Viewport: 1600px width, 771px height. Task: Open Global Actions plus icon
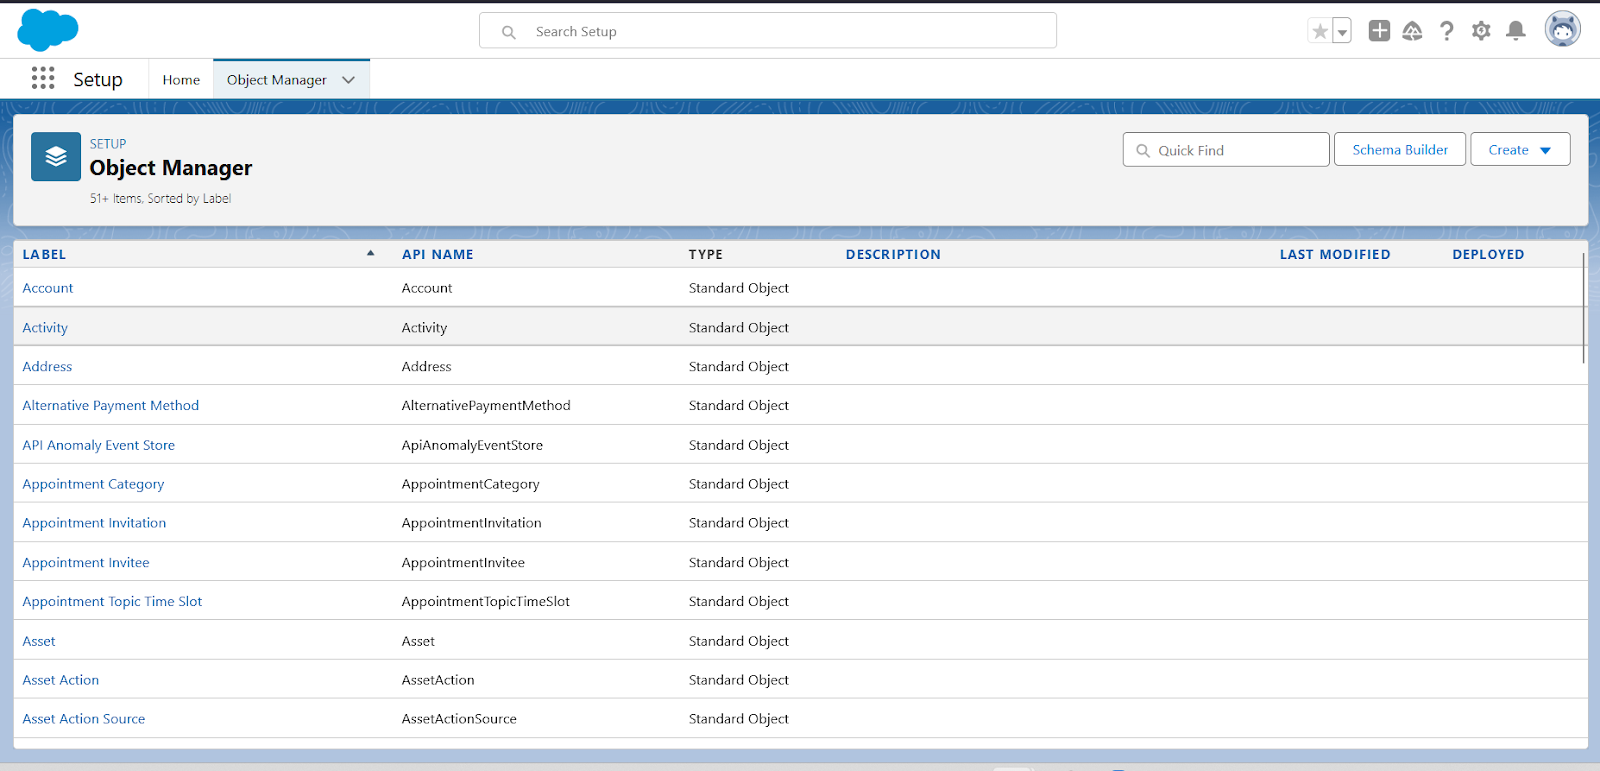[x=1379, y=31]
